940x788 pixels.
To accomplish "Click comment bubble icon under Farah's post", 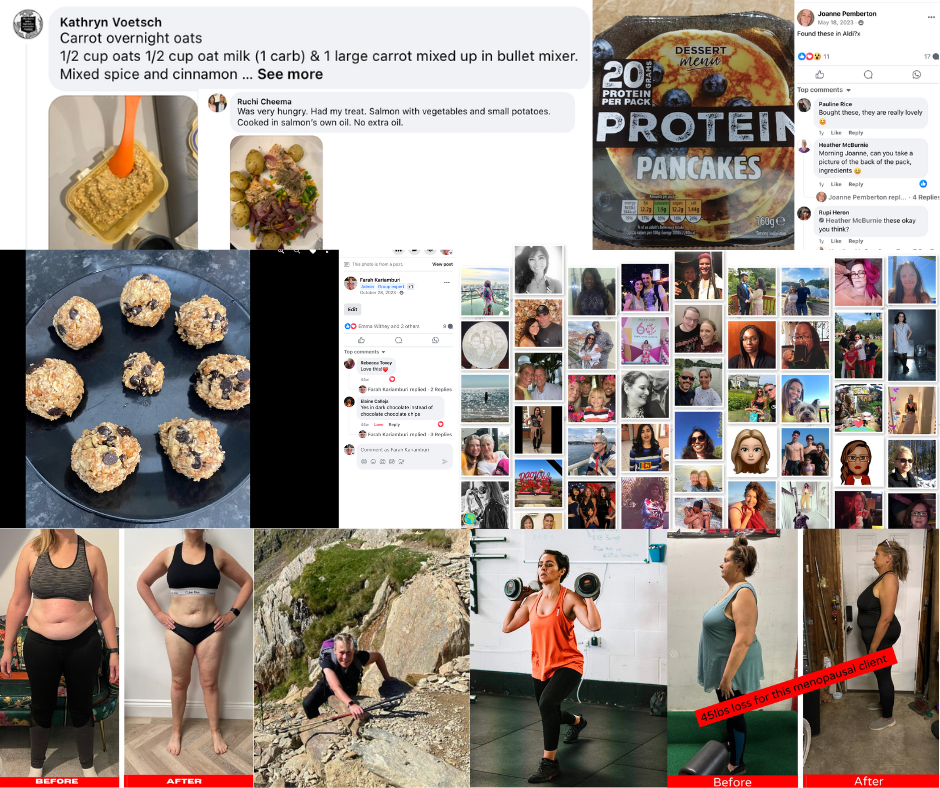I will (x=398, y=340).
